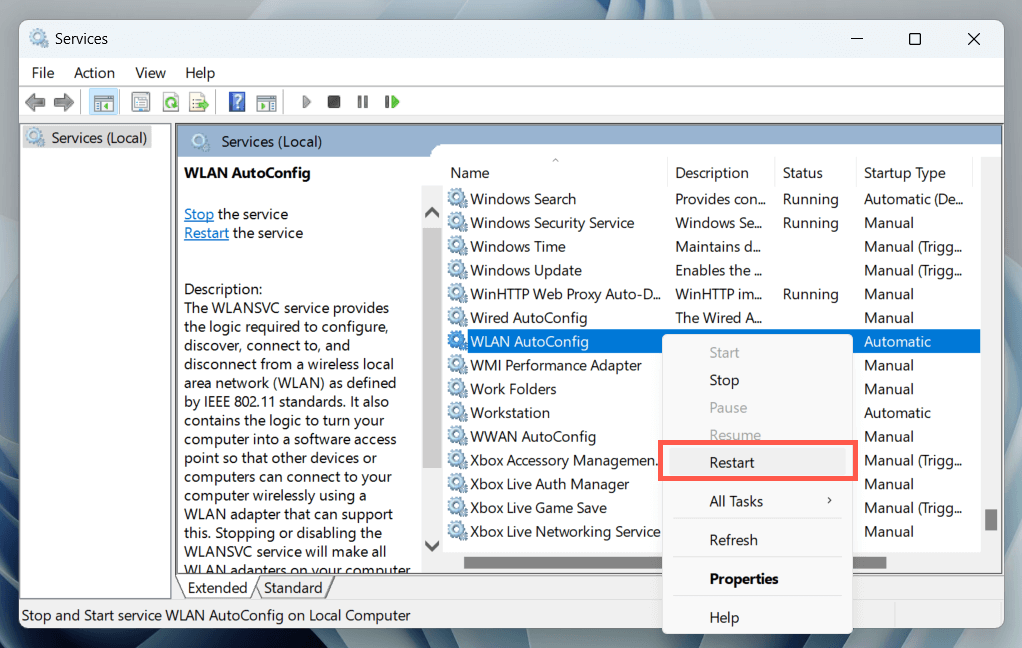The width and height of the screenshot is (1022, 648).
Task: Switch to the Extended tab
Action: click(216, 588)
